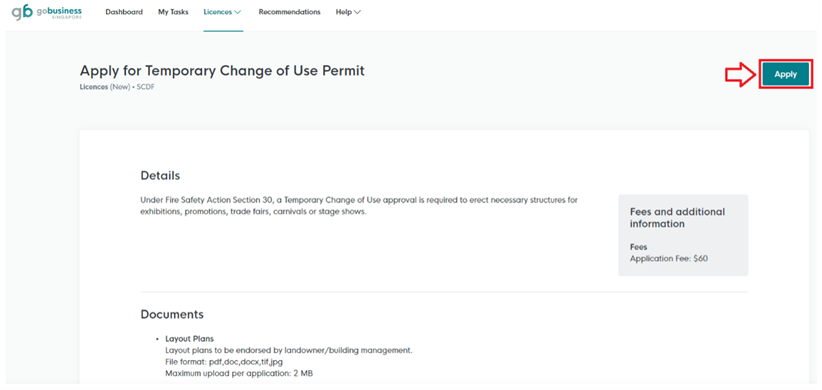This screenshot has height=390, width=822.
Task: Click the chevron next to Help
Action: (x=358, y=12)
